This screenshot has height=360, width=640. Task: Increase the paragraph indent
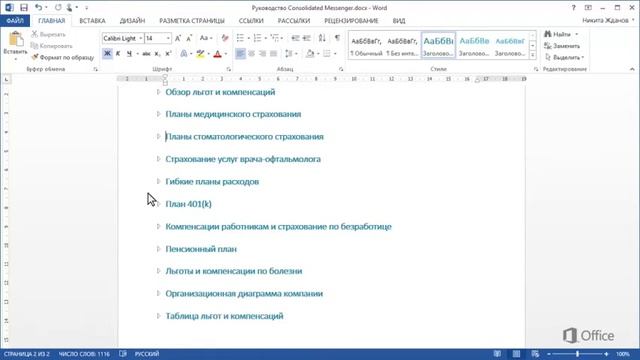tap(307, 38)
